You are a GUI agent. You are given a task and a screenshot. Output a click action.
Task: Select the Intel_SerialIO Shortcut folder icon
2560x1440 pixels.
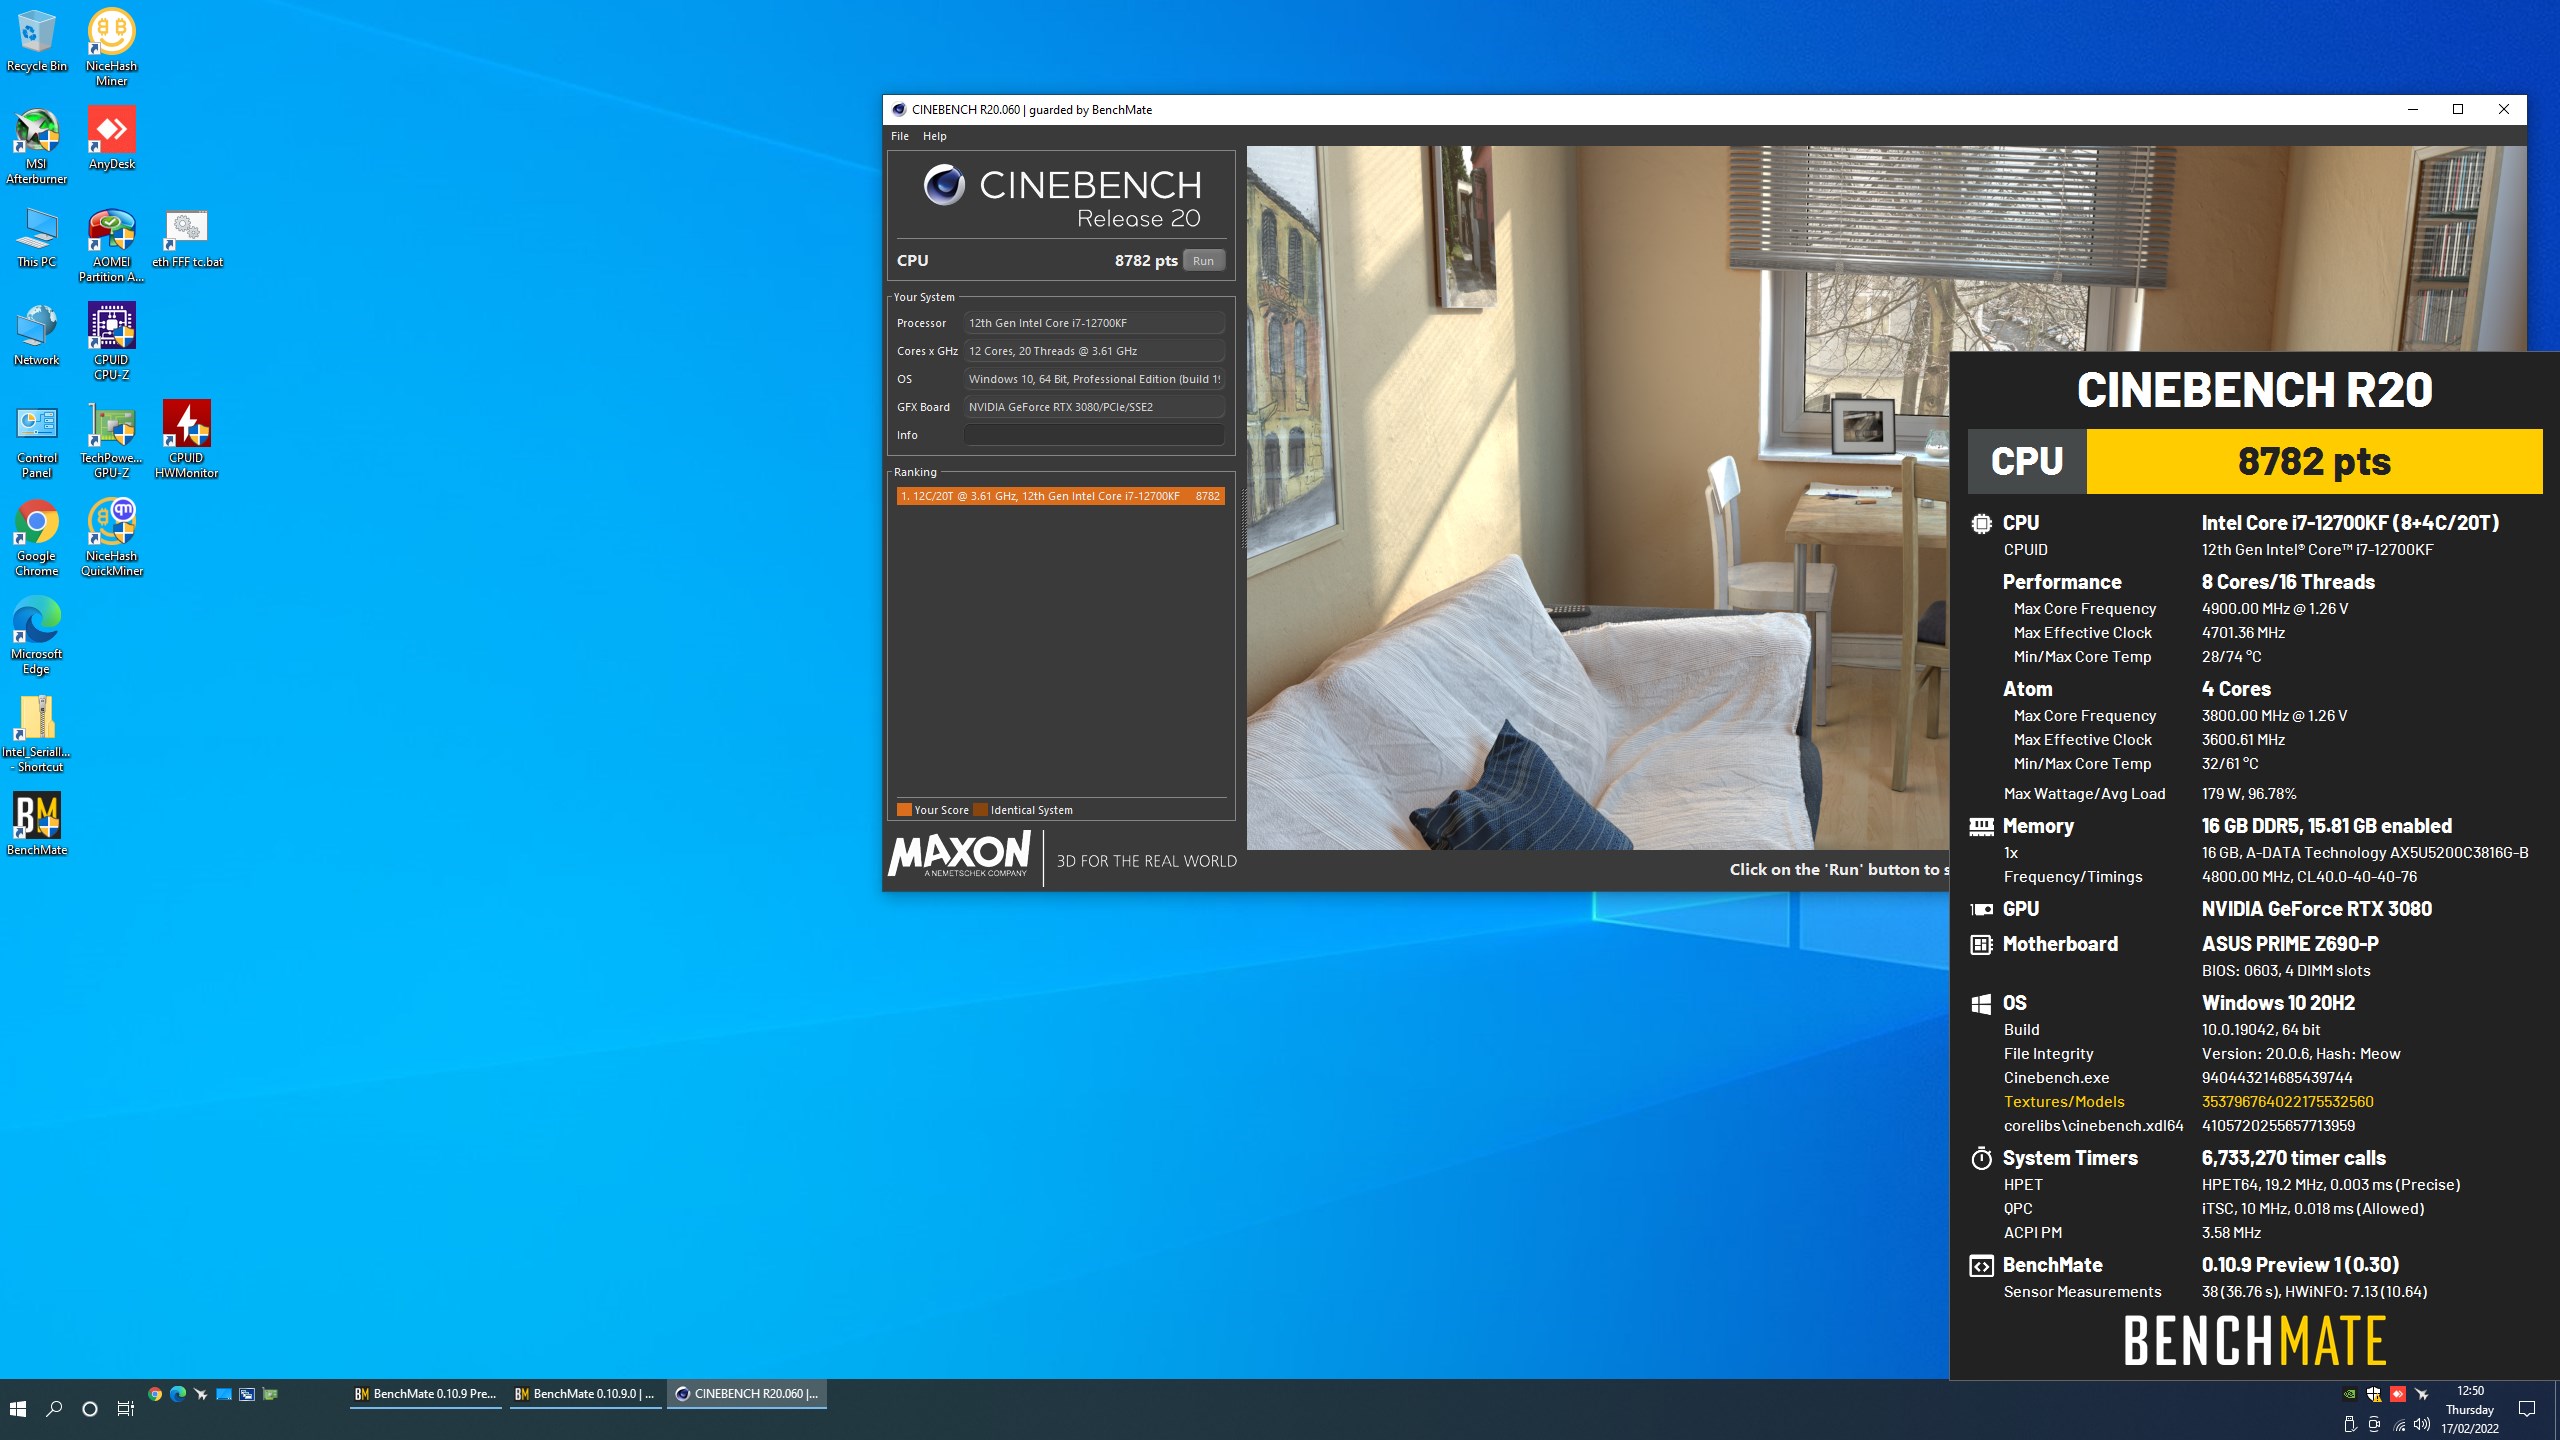coord(36,734)
